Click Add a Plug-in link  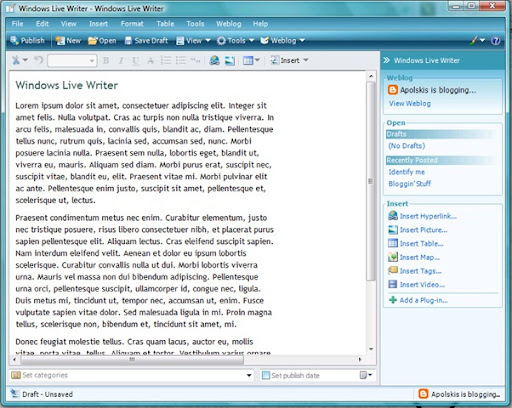[x=418, y=300]
